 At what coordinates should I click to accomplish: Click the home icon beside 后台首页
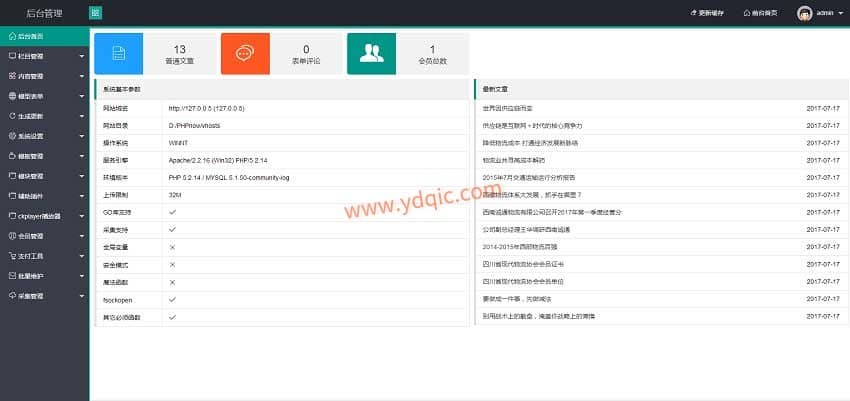pyautogui.click(x=12, y=36)
